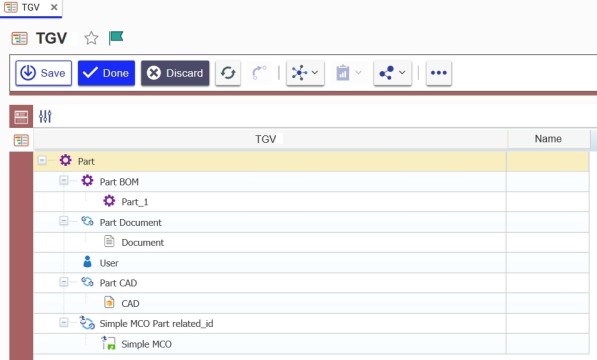Click the Name column header
597x360 pixels.
click(x=548, y=139)
